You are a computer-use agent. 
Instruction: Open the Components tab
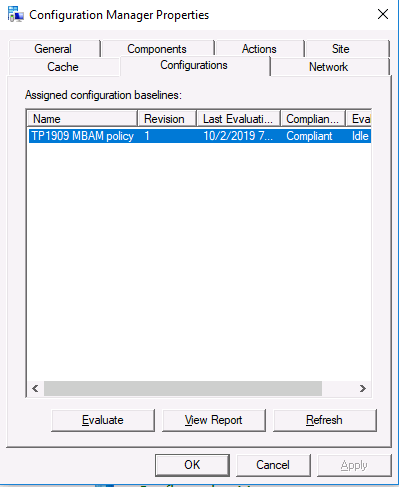(157, 49)
